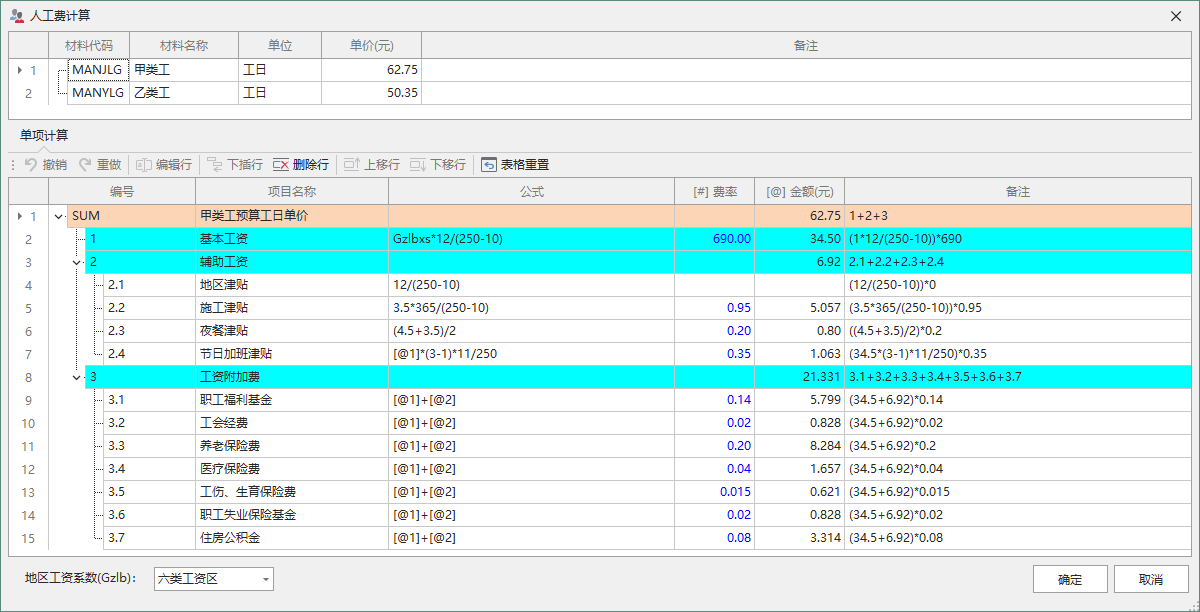This screenshot has height=612, width=1200.
Task: Collapse the SUM root row
Action: tap(59, 216)
